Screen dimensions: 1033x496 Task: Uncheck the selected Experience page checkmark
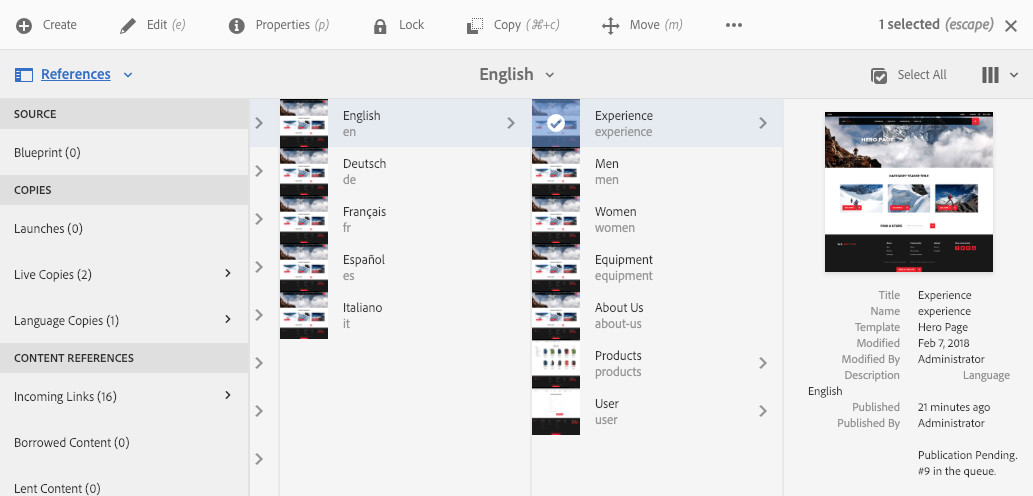pos(556,123)
